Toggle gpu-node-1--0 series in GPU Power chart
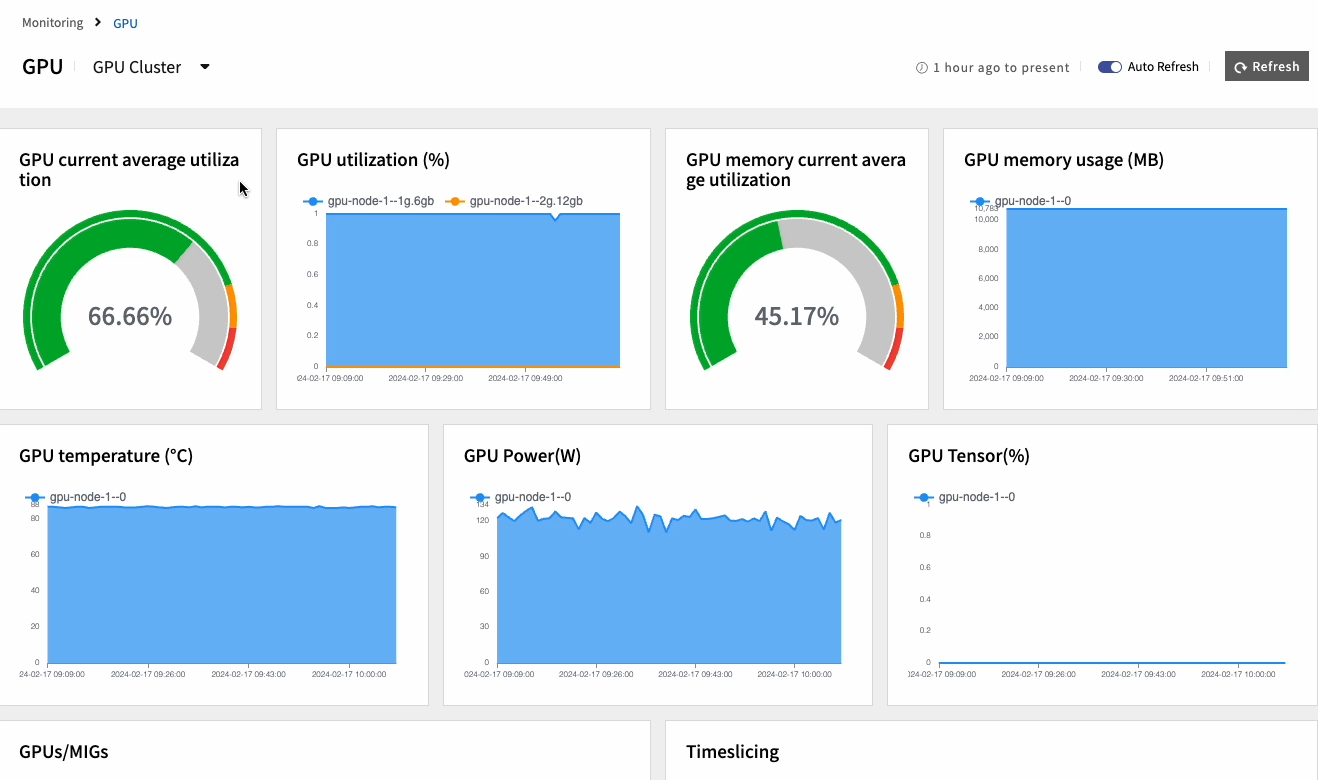The height and width of the screenshot is (780, 1318). pyautogui.click(x=532, y=497)
